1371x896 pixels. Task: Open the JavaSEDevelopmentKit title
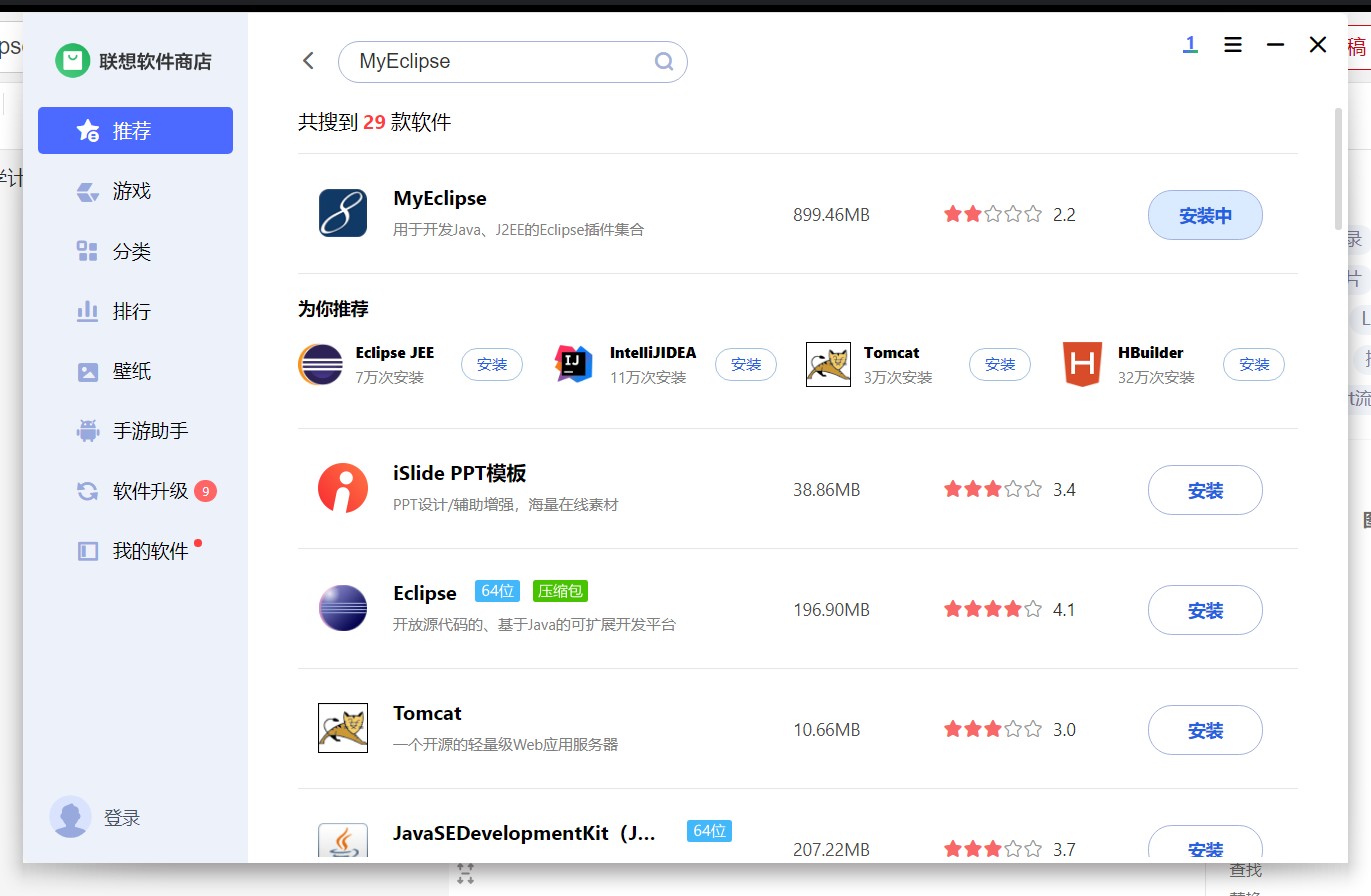(525, 833)
